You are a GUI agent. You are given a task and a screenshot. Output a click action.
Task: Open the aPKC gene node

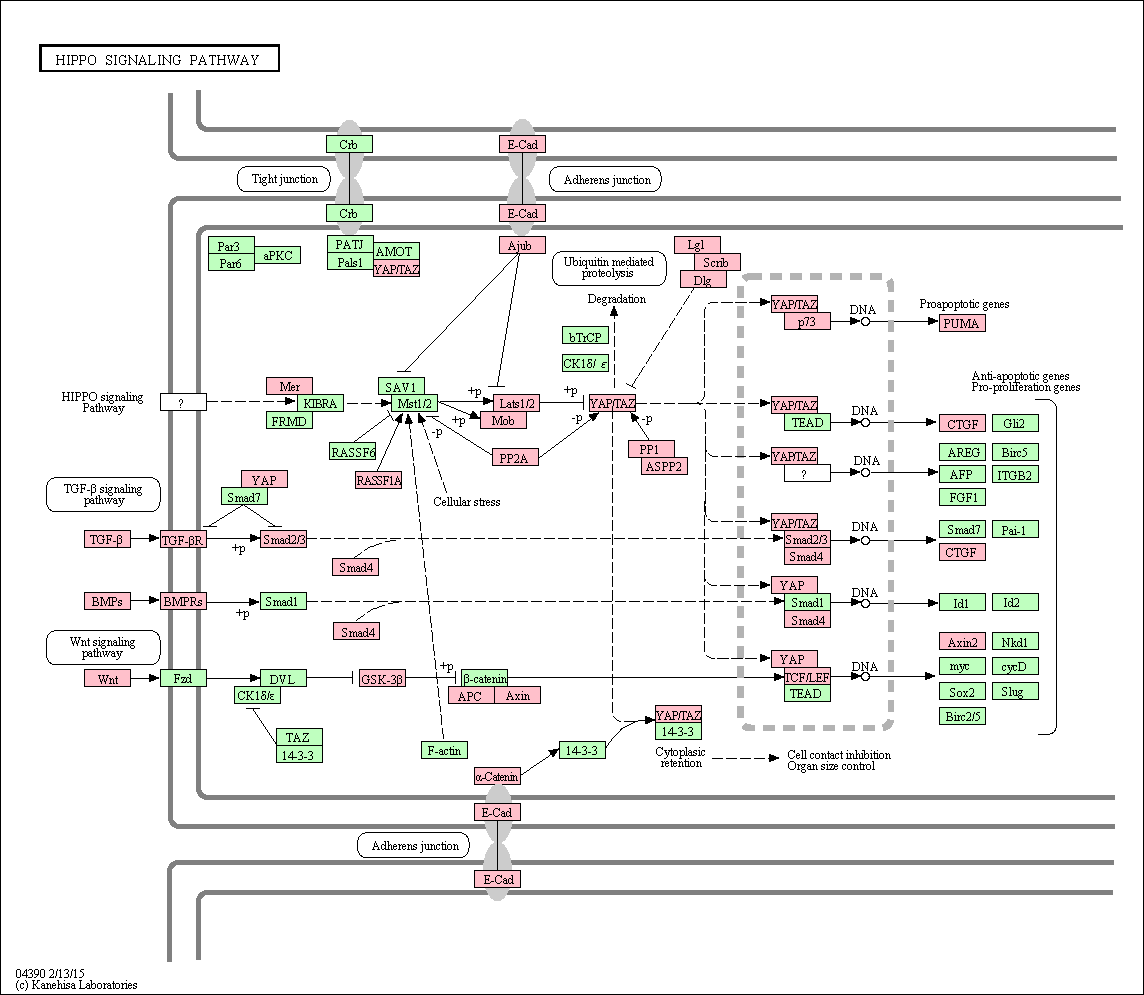coord(278,255)
